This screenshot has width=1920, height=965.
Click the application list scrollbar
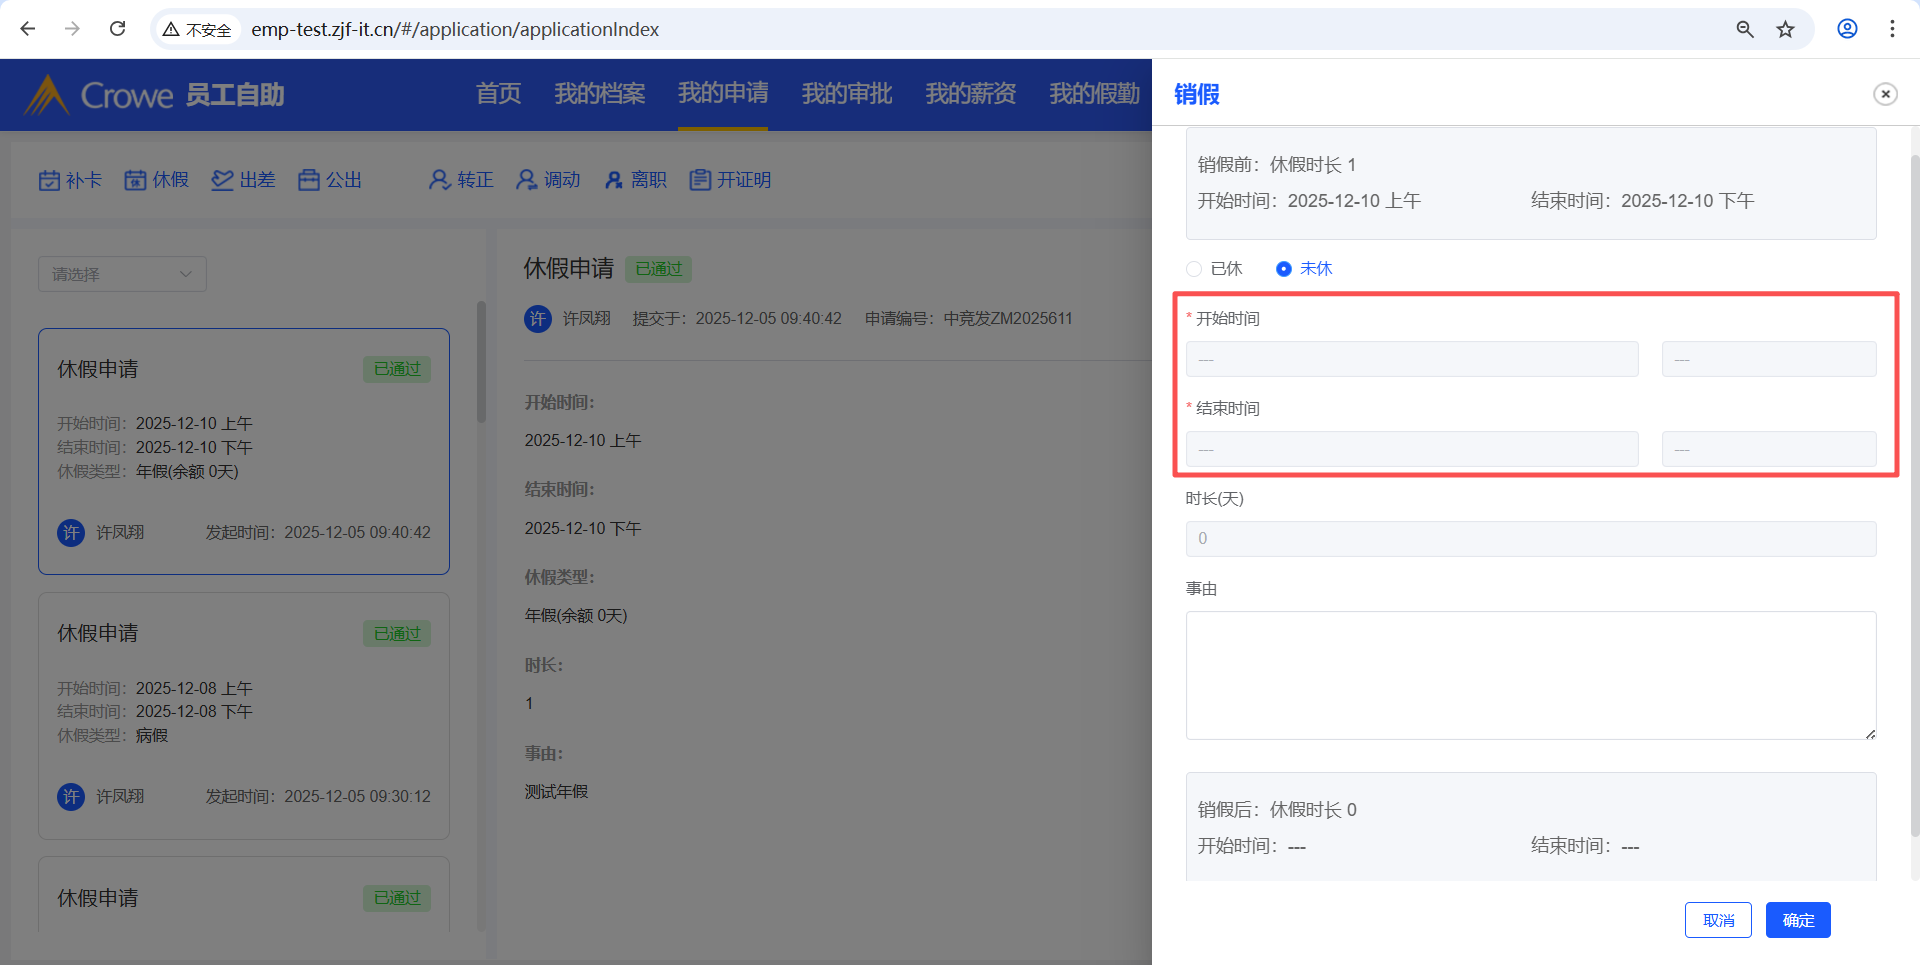coord(481,362)
